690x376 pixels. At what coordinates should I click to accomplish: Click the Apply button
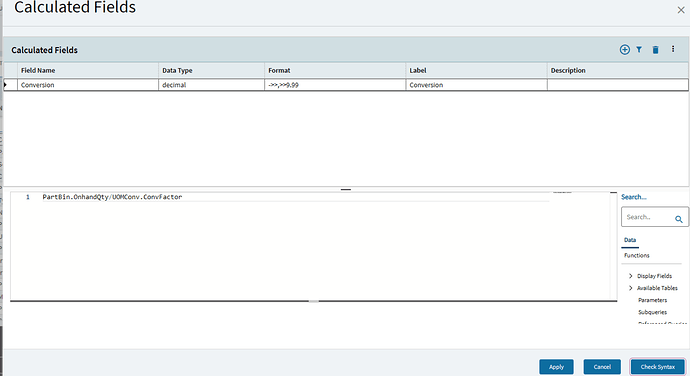pyautogui.click(x=556, y=367)
